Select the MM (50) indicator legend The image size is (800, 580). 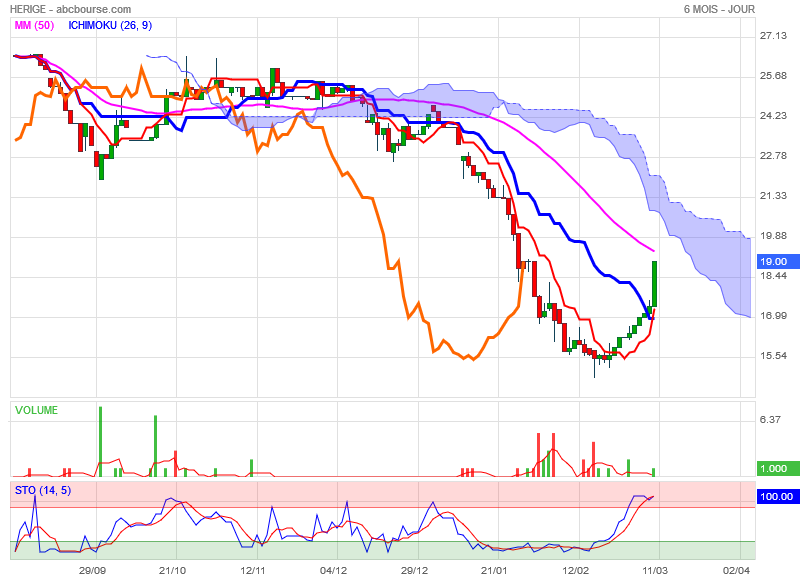click(34, 26)
